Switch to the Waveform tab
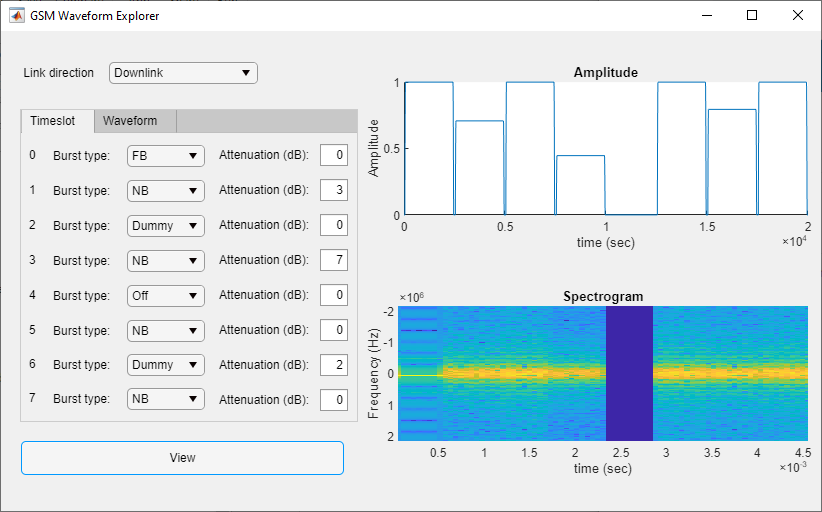The height and width of the screenshot is (512, 822). [x=130, y=121]
